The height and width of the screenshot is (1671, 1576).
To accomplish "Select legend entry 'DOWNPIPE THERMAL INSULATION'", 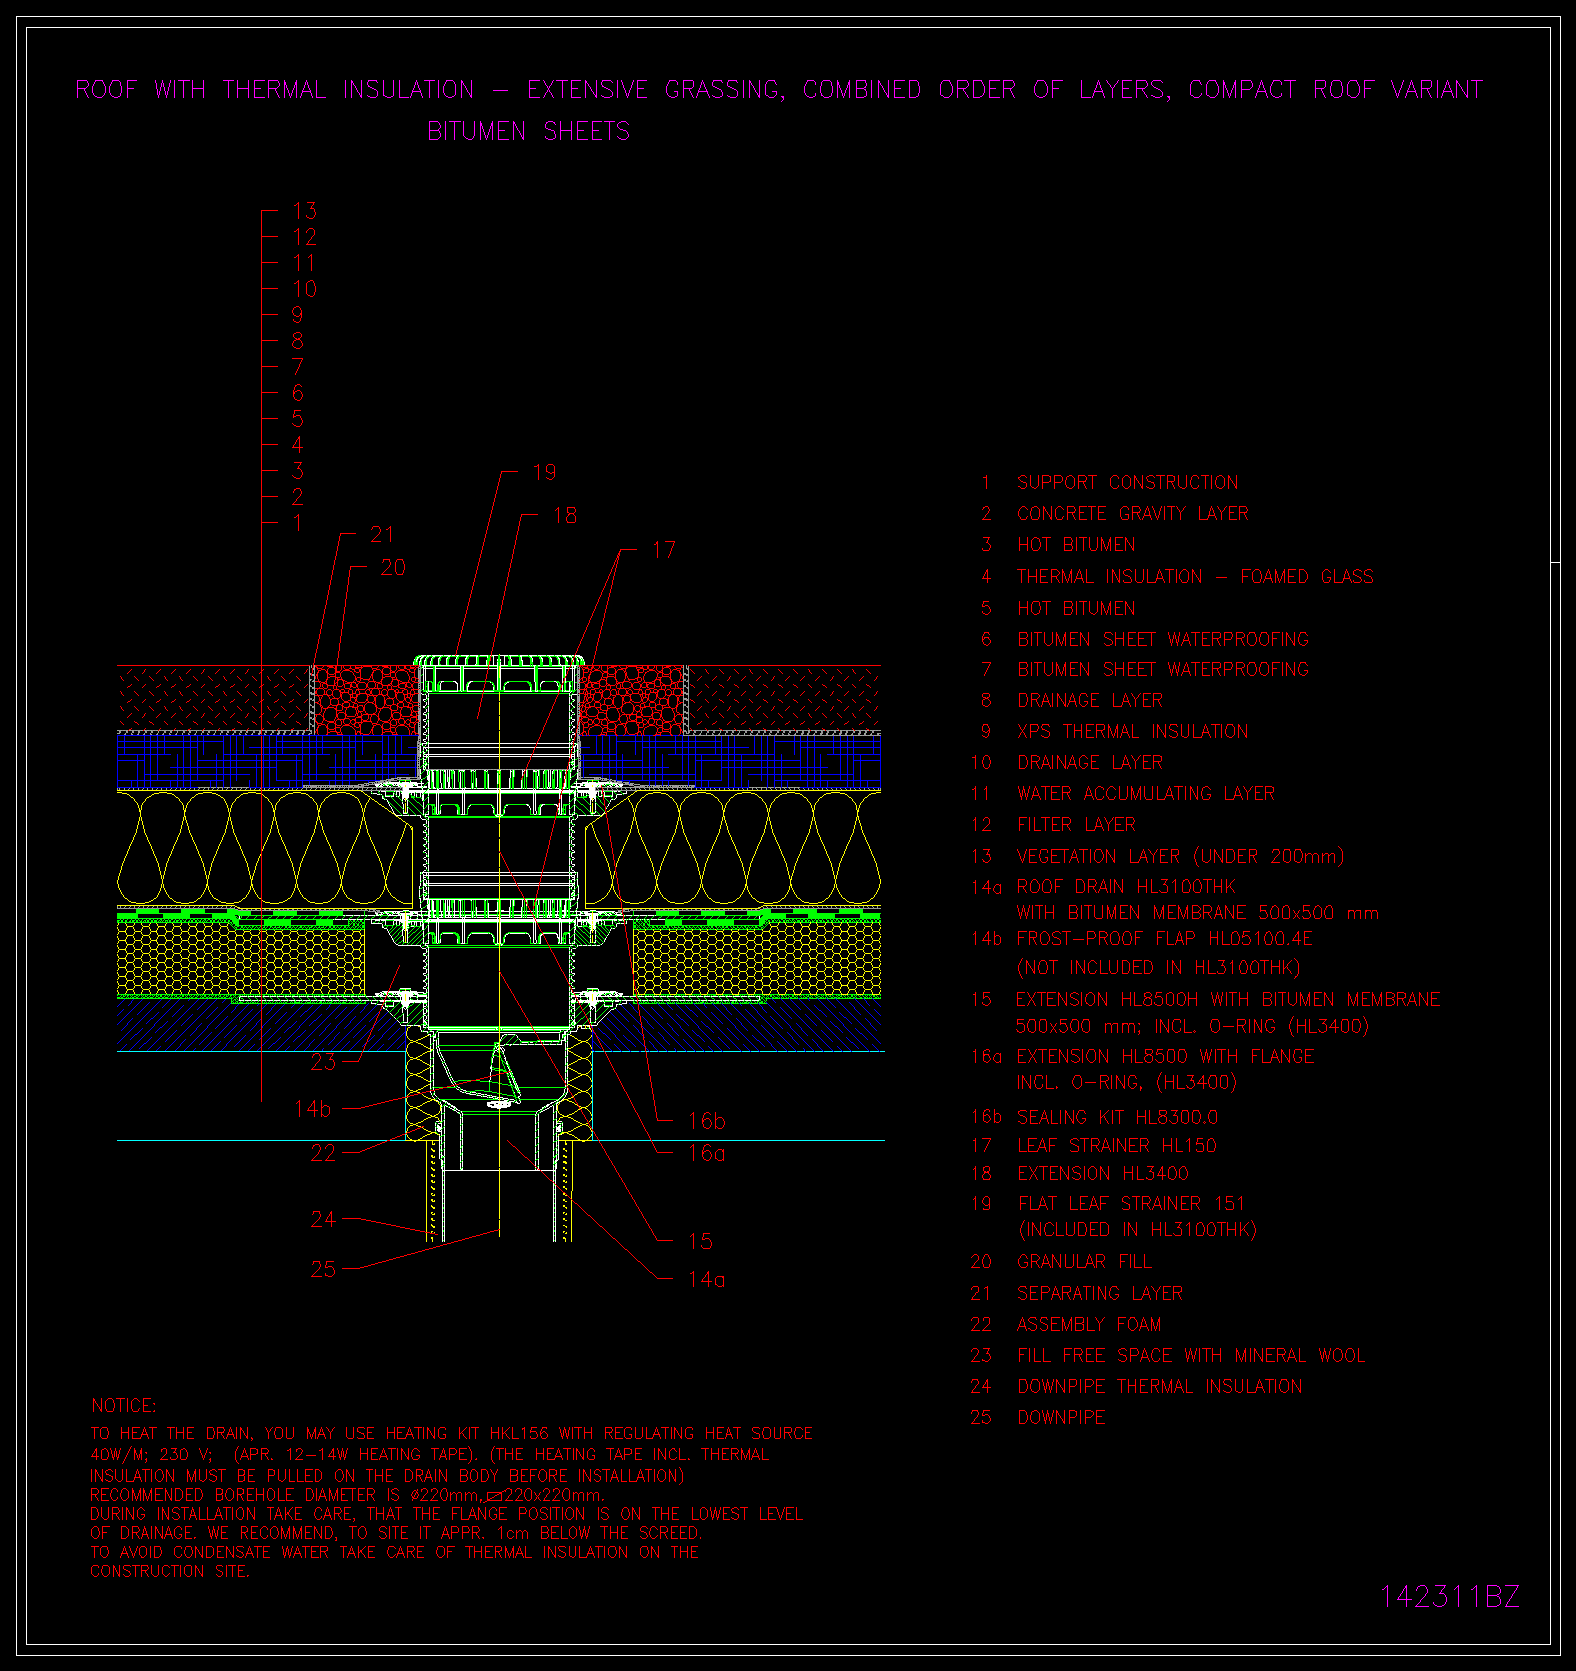I will (1159, 1387).
